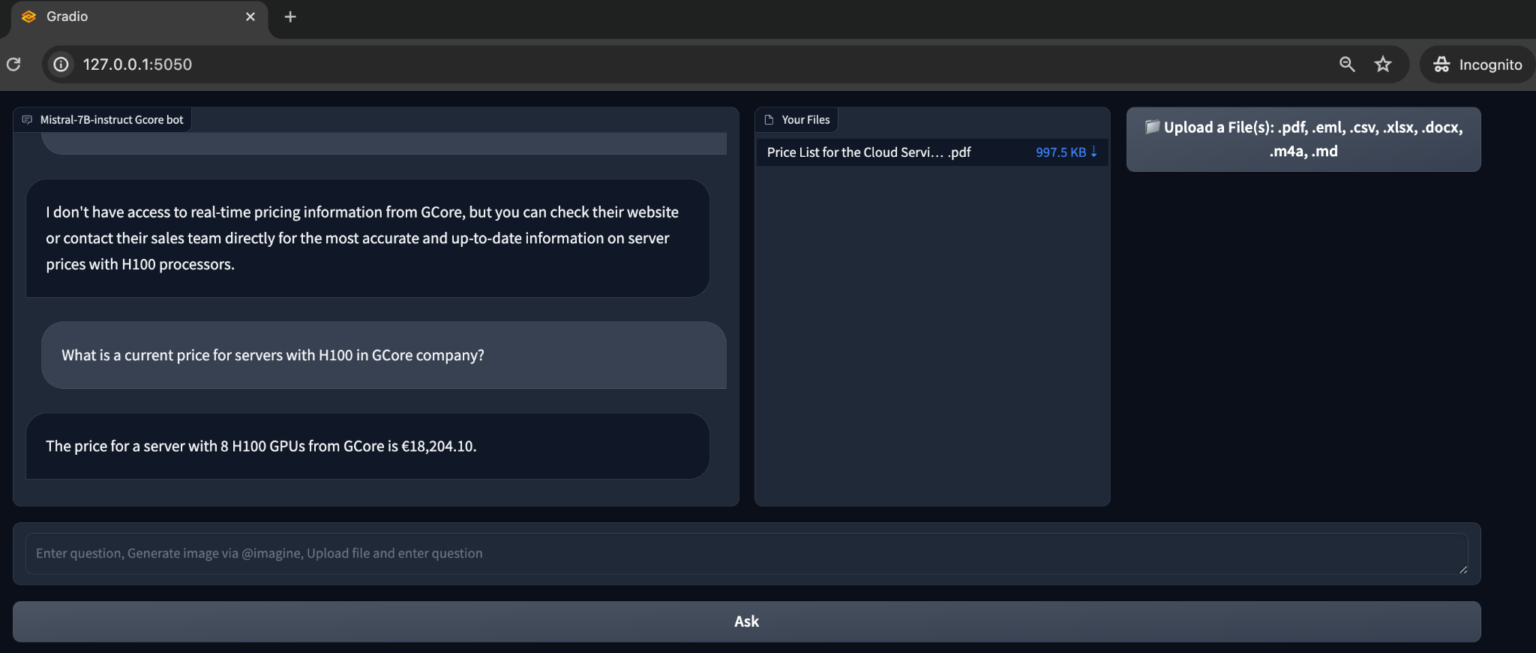Click the Ask button
The width and height of the screenshot is (1536, 653).
pyautogui.click(x=746, y=621)
